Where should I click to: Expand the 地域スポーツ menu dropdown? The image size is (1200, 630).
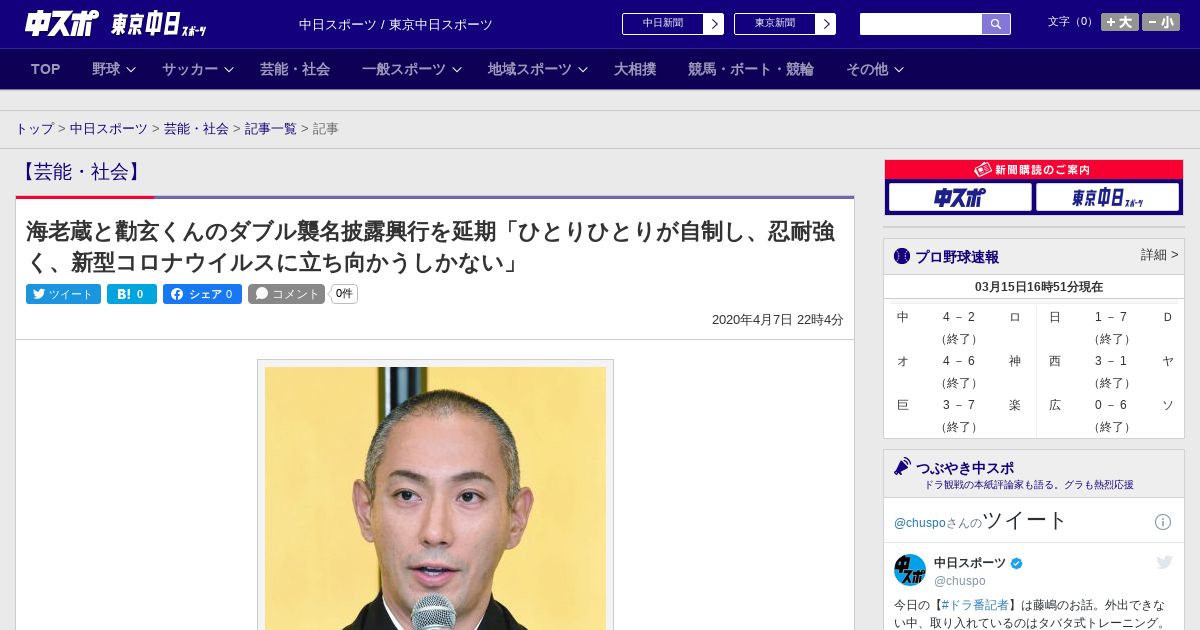click(538, 69)
